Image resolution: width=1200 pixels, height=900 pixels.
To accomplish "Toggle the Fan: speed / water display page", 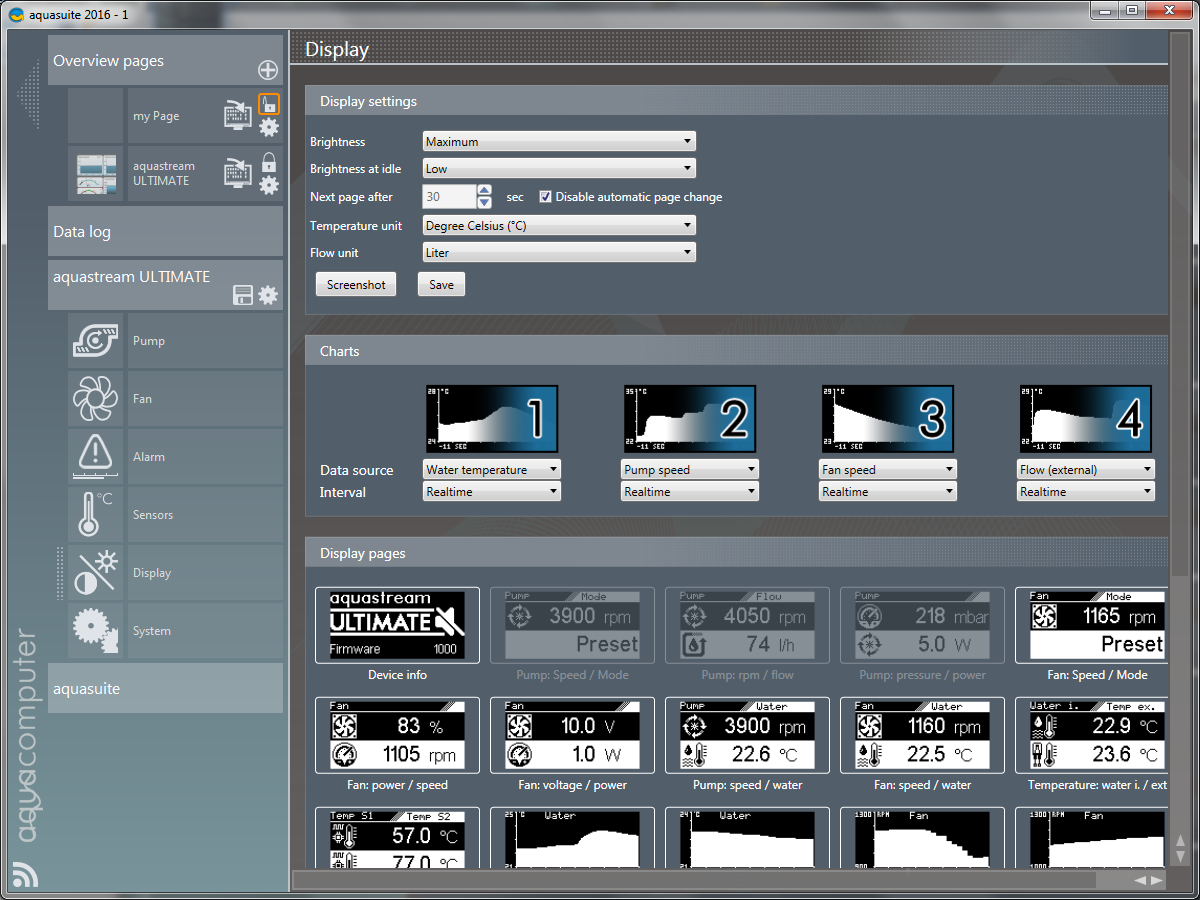I will (922, 735).
